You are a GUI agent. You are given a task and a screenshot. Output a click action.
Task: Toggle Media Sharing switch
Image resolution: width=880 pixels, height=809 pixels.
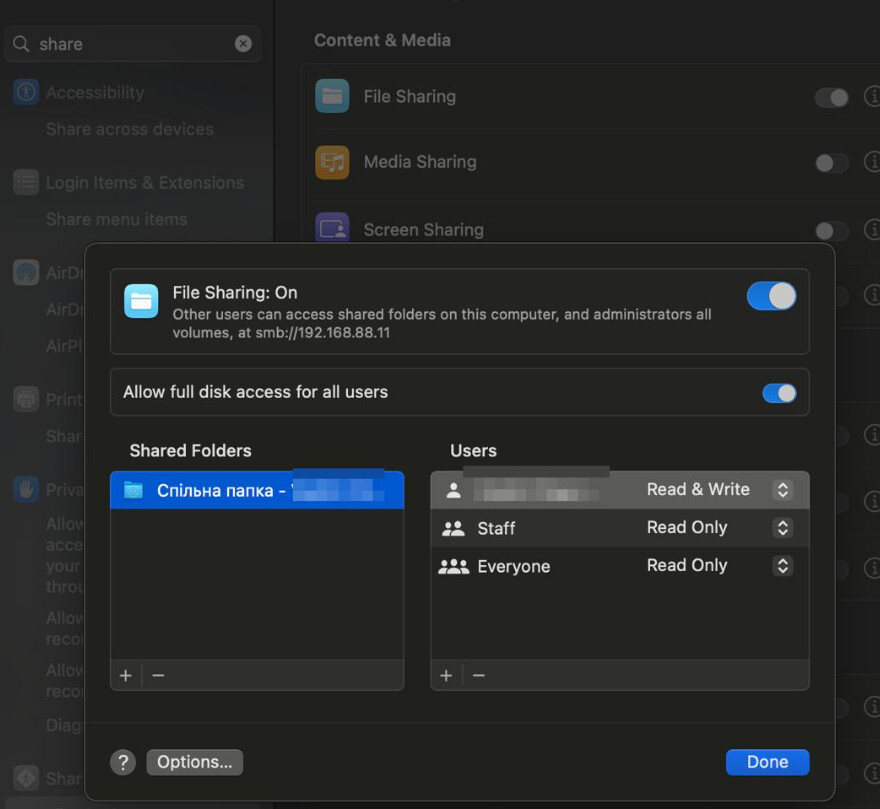click(x=831, y=163)
